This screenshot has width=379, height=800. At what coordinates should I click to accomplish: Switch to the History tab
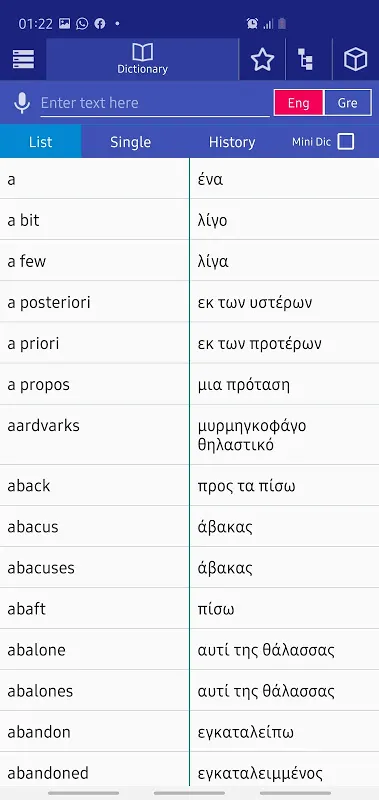tap(232, 142)
